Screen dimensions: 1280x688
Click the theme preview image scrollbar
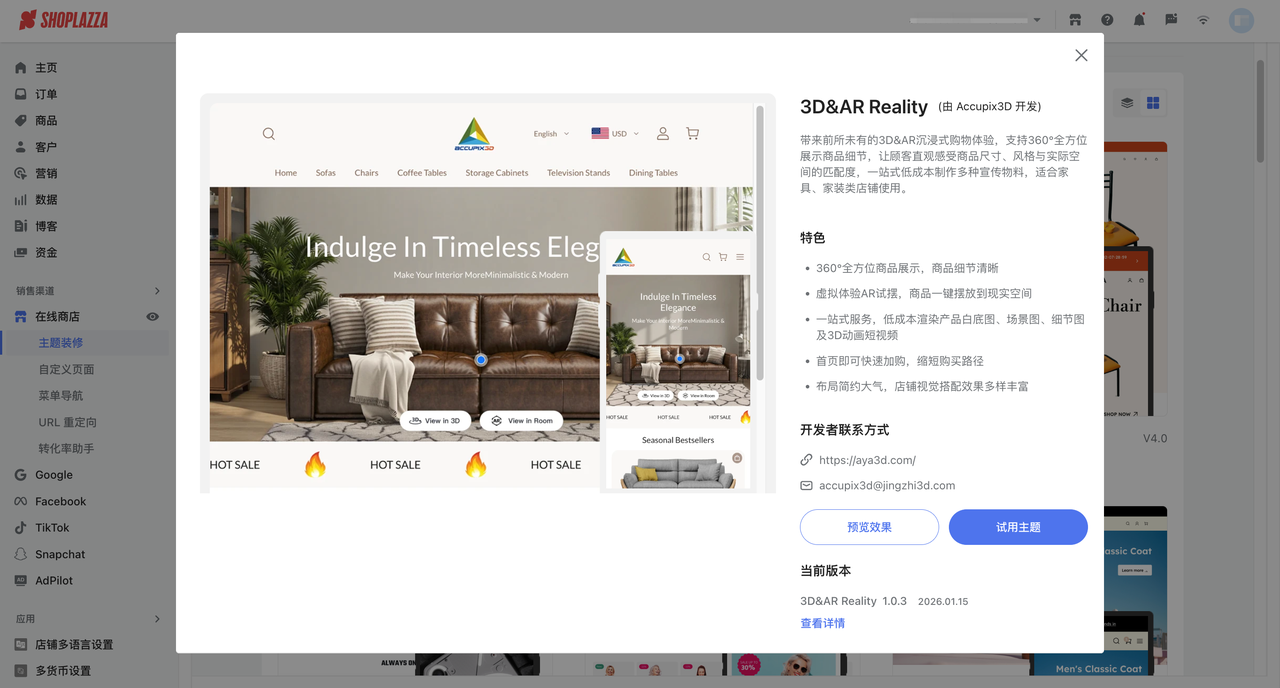click(x=760, y=240)
